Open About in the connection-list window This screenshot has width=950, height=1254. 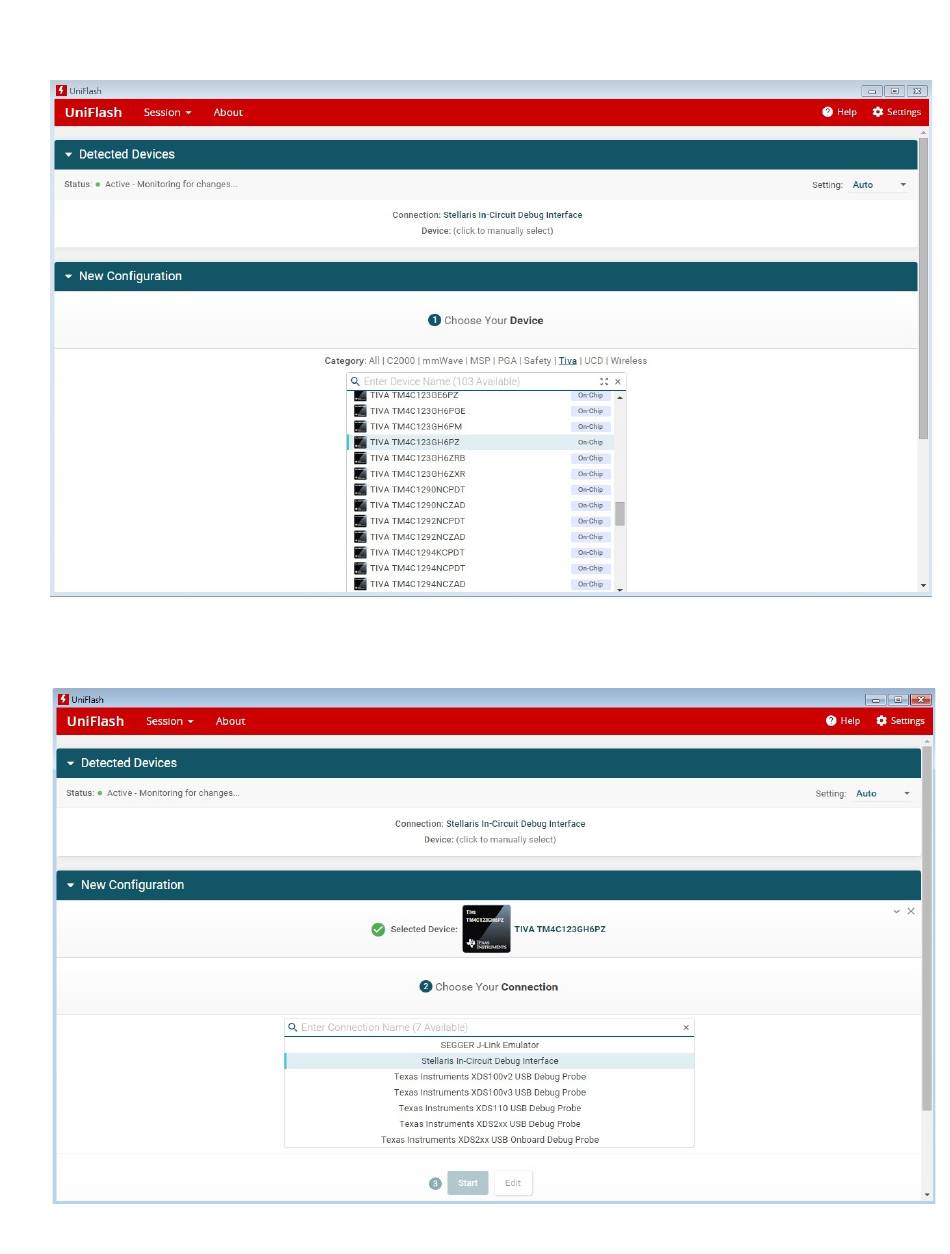[230, 721]
